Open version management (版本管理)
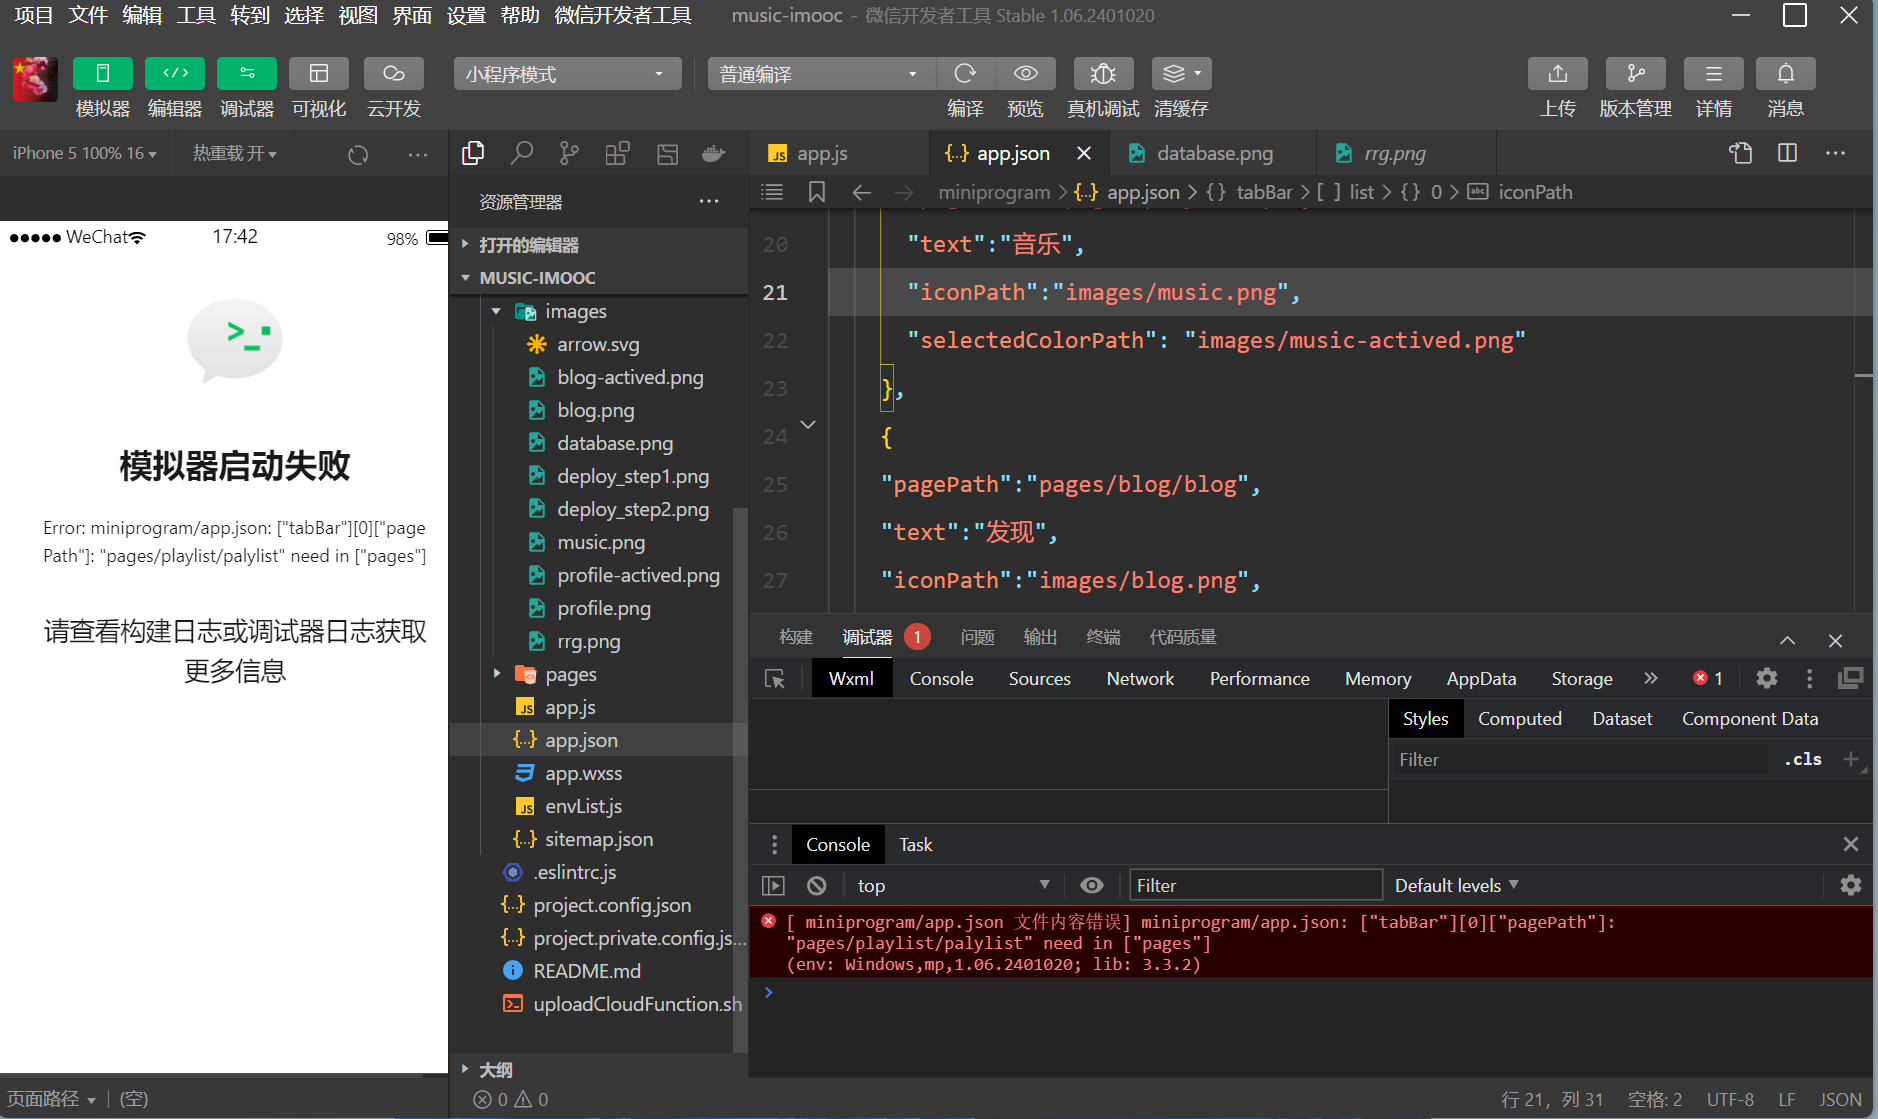 click(1636, 73)
